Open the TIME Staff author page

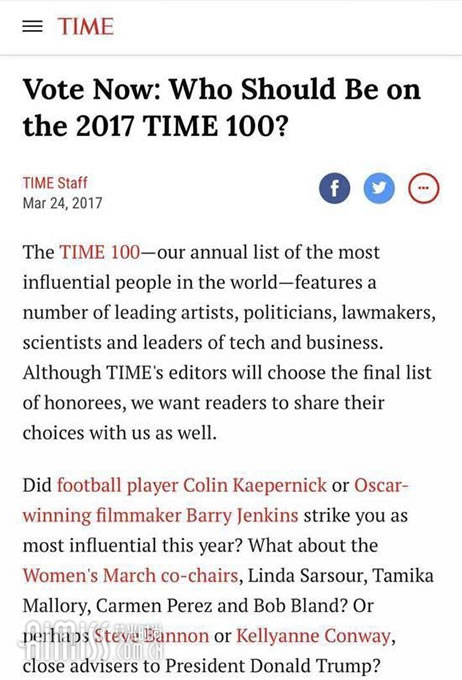(55, 183)
